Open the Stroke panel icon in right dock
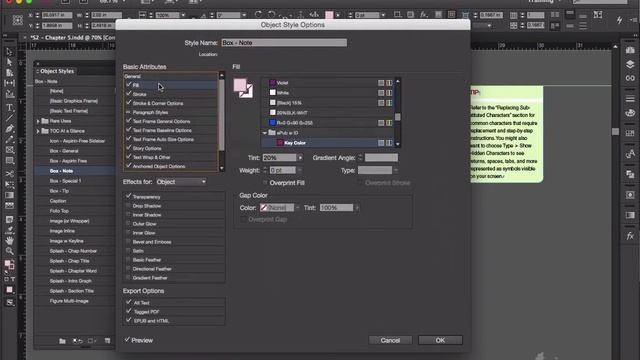640x360 pixels. [630, 98]
